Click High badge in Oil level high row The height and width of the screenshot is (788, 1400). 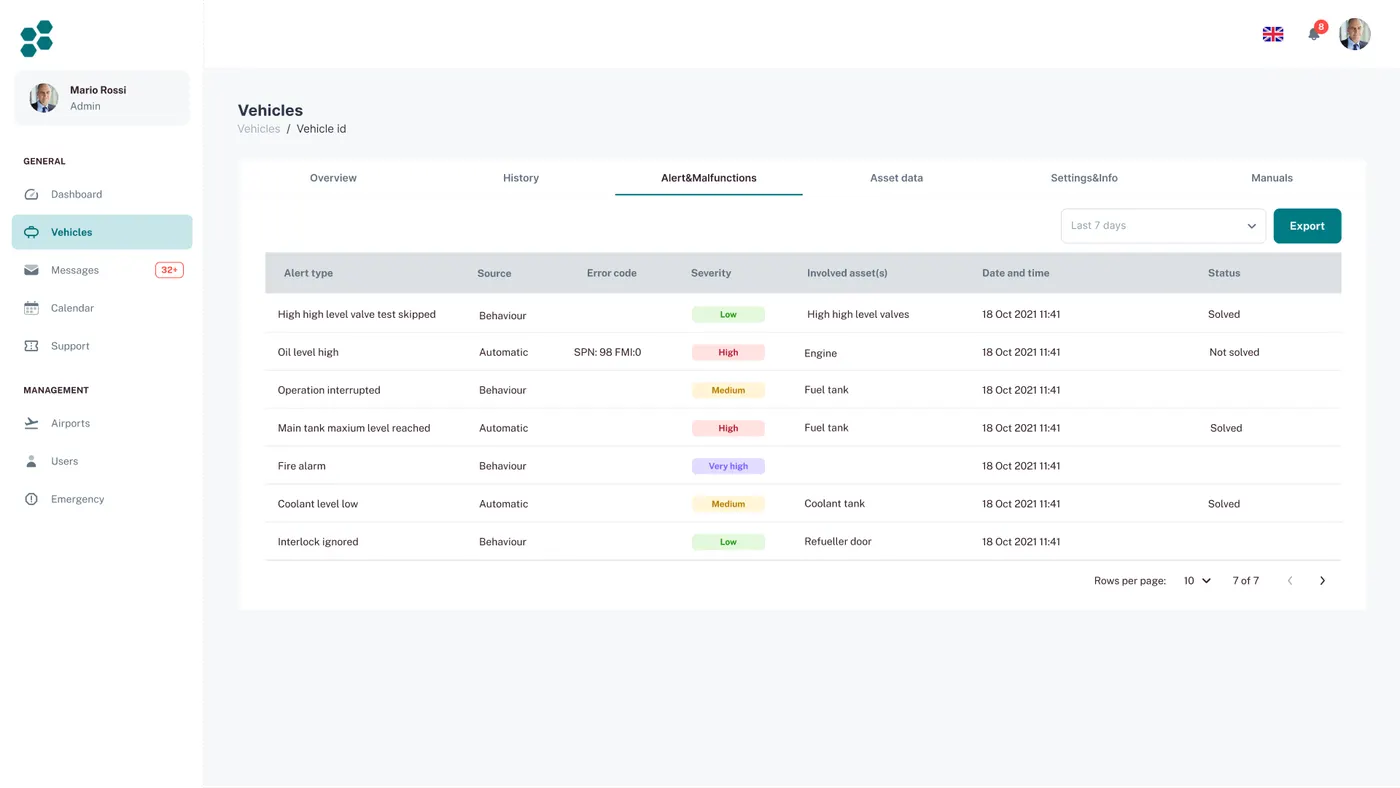click(728, 352)
